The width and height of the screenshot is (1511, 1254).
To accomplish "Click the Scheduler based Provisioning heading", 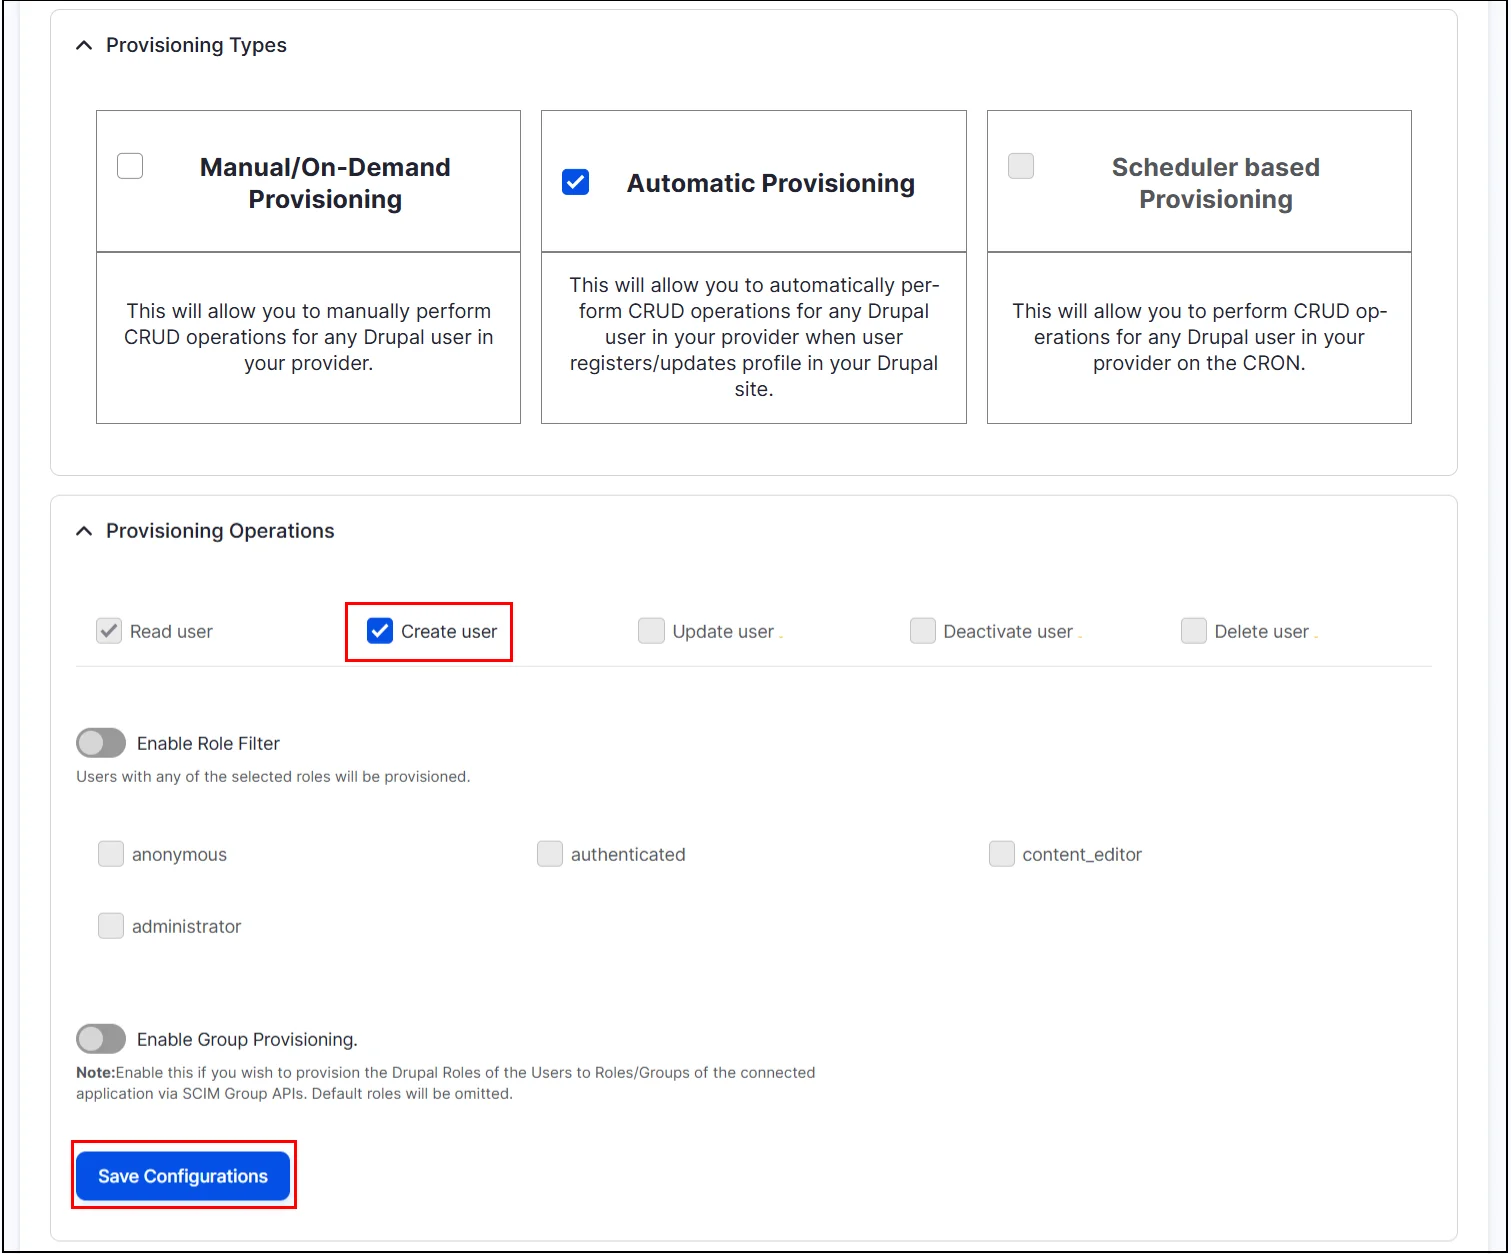I will click(1216, 183).
